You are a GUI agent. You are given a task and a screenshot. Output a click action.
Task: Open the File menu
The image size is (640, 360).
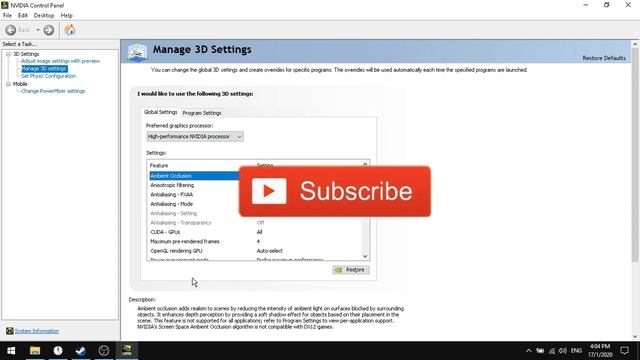tap(7, 16)
